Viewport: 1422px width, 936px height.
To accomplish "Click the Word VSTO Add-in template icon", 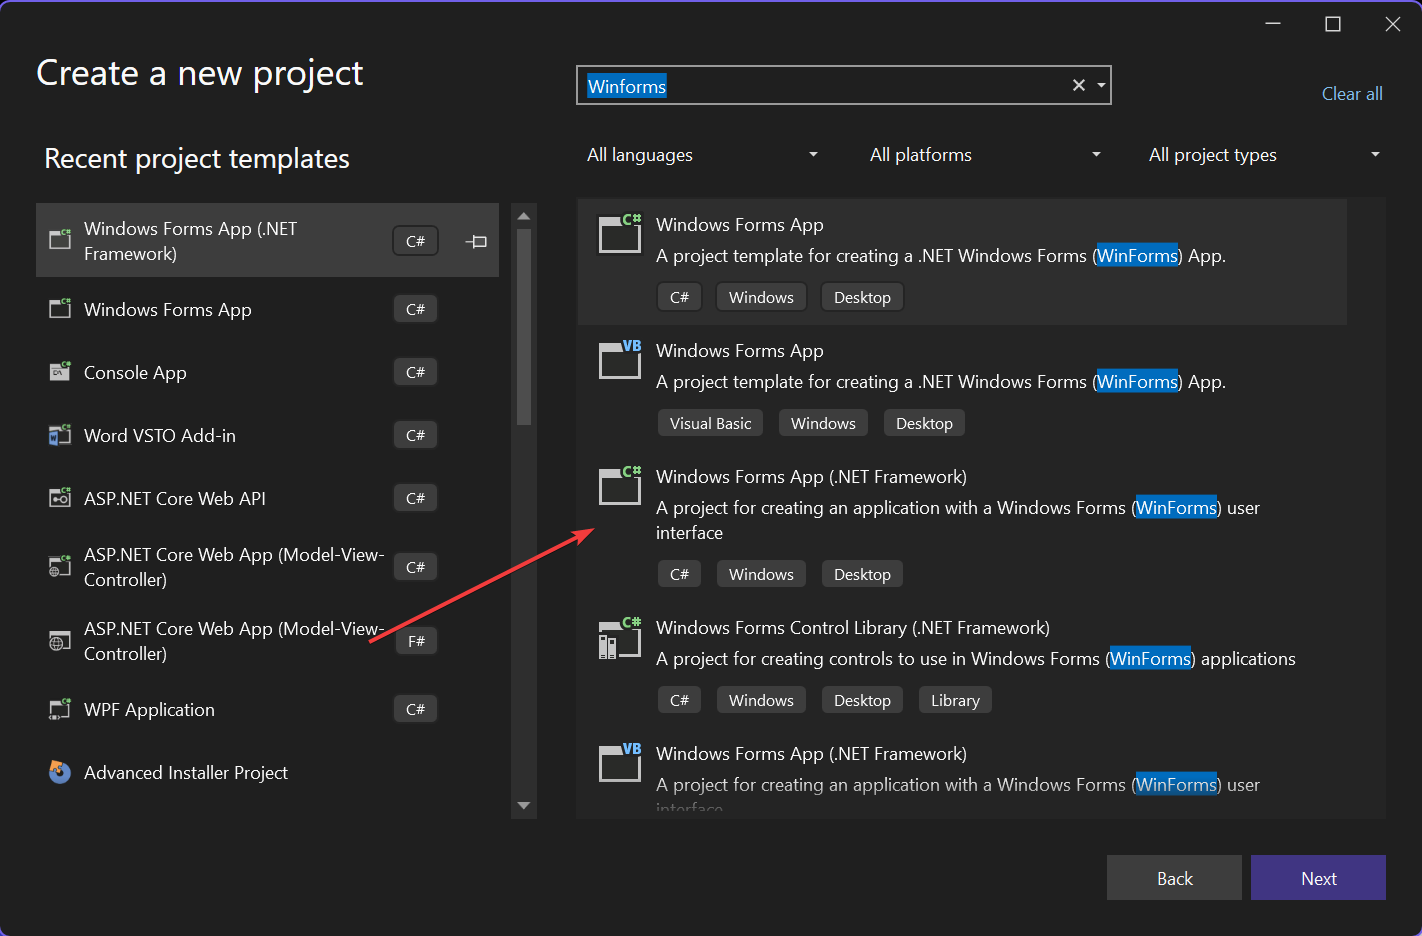I will (x=60, y=434).
